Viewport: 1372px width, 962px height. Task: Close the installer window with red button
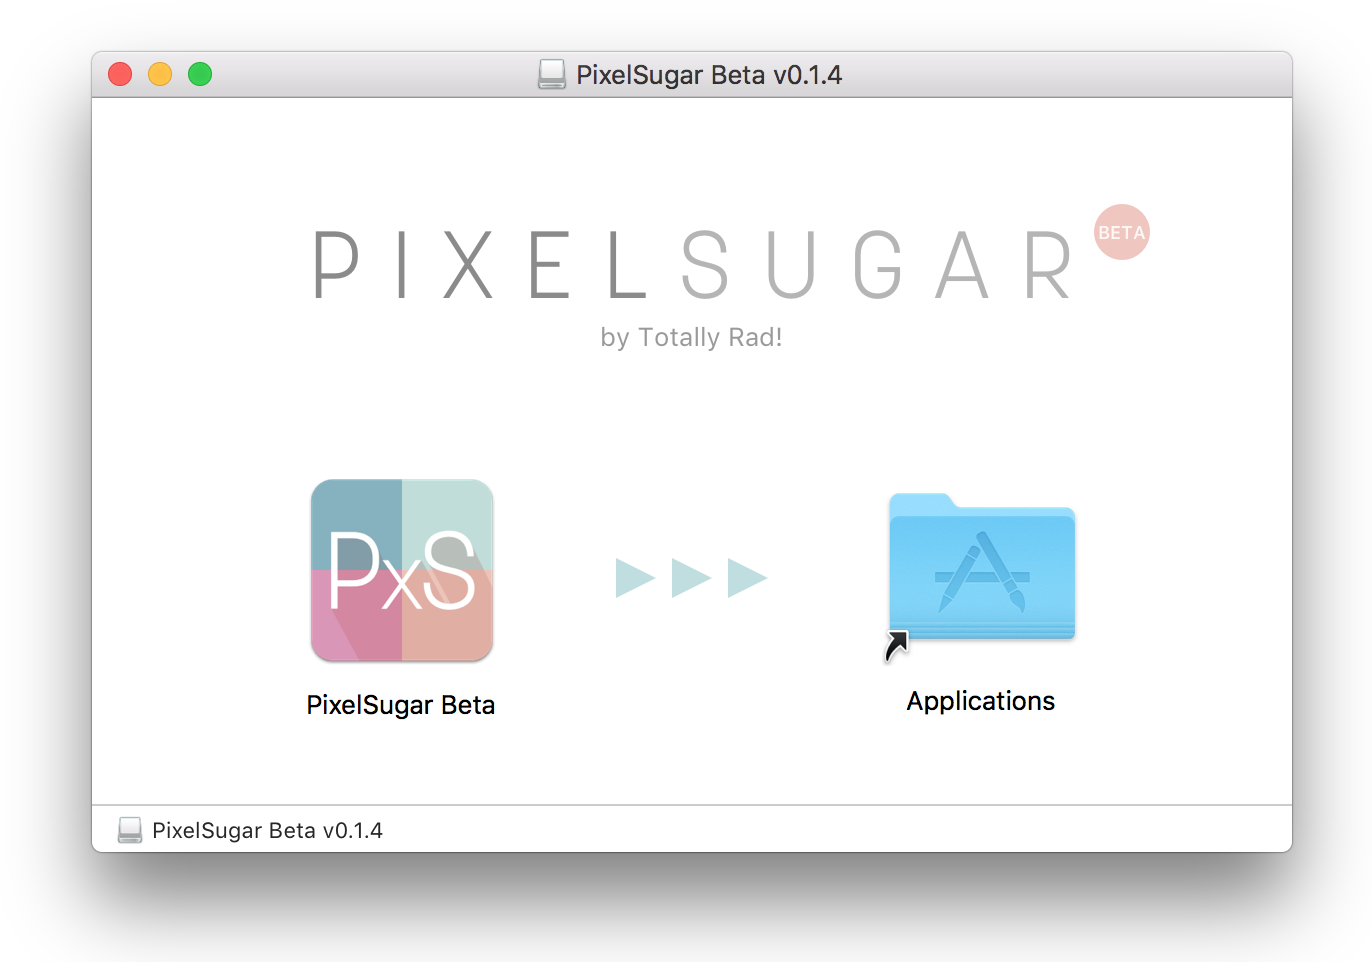point(120,74)
